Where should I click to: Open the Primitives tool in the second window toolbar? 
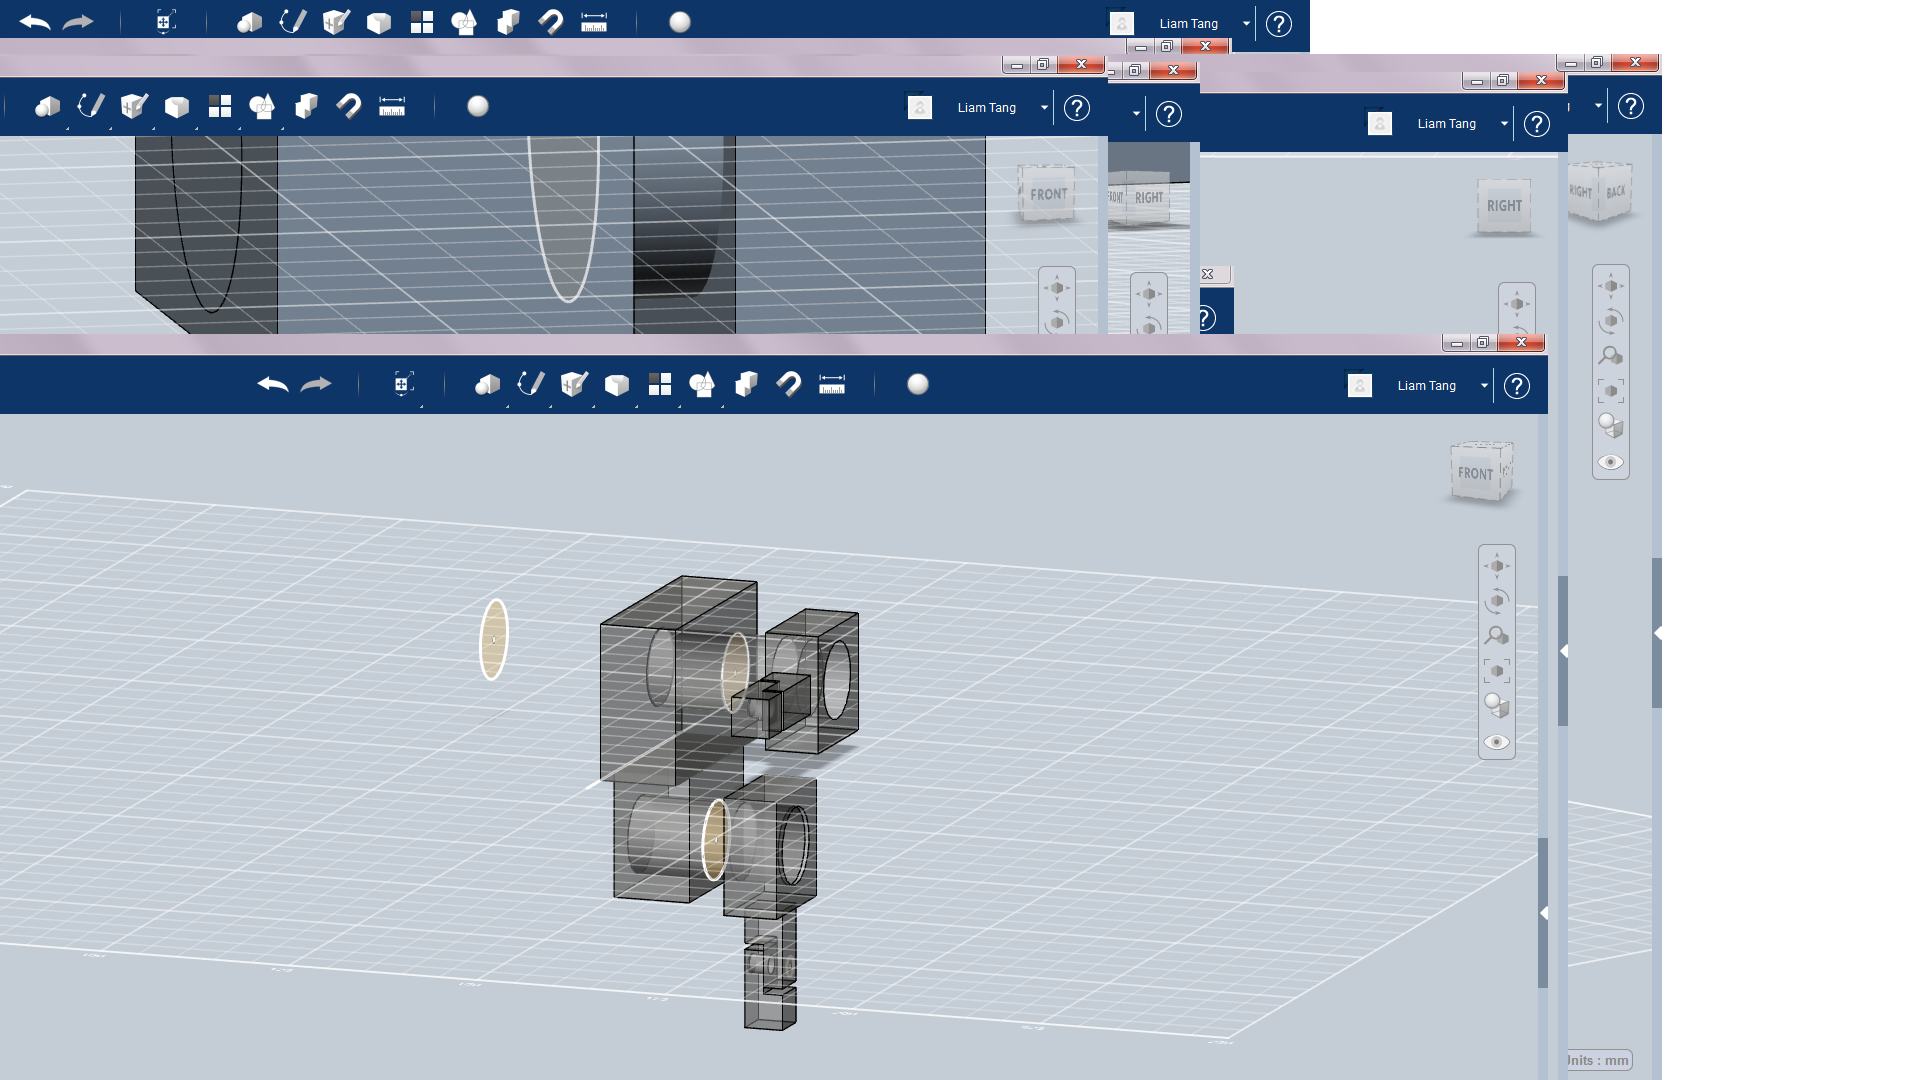pyautogui.click(x=47, y=107)
